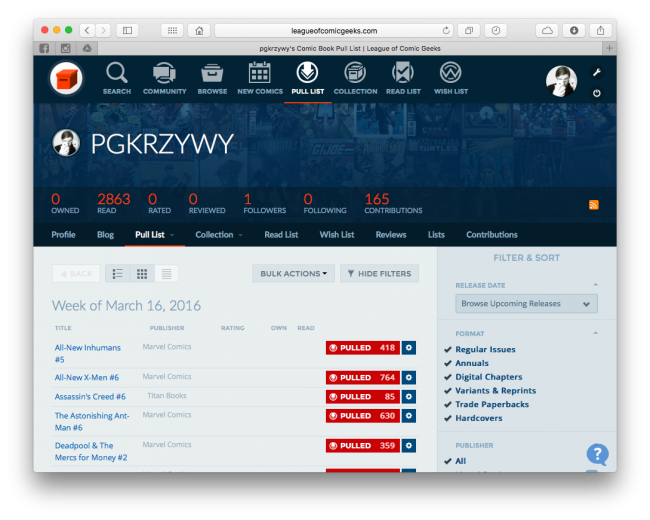Go to Safari home page icon
Image resolution: width=650 pixels, height=520 pixels.
click(199, 30)
